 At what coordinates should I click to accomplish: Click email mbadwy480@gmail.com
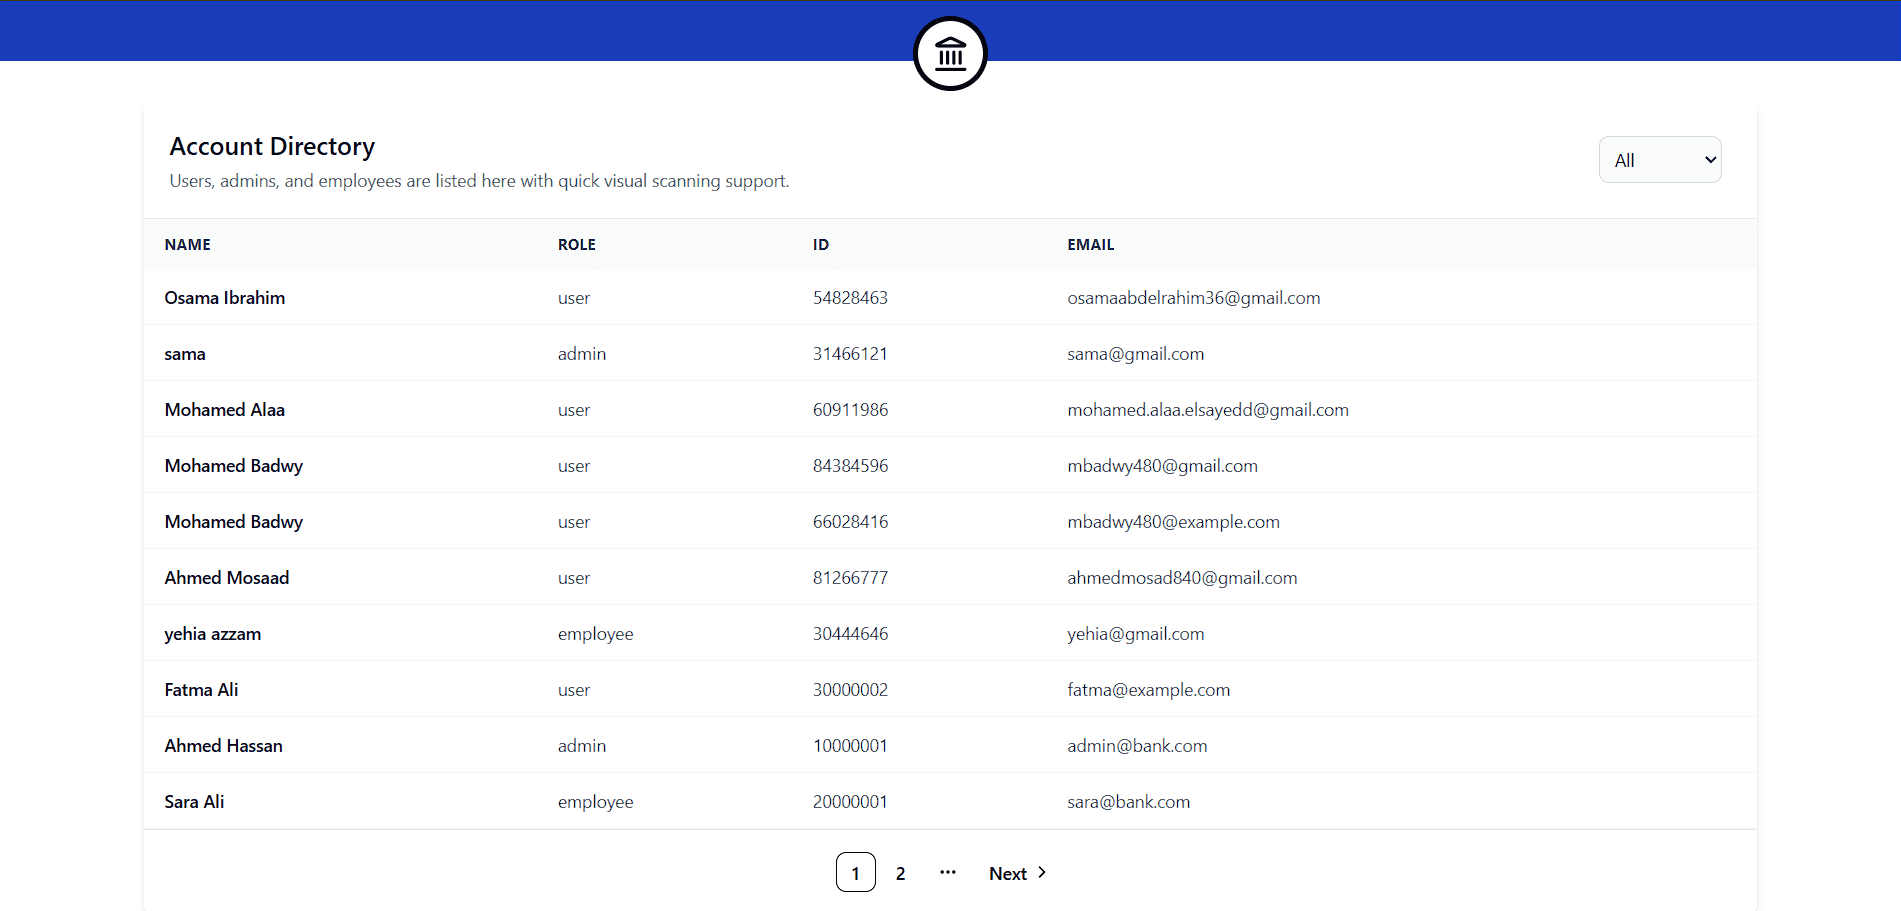click(x=1163, y=466)
